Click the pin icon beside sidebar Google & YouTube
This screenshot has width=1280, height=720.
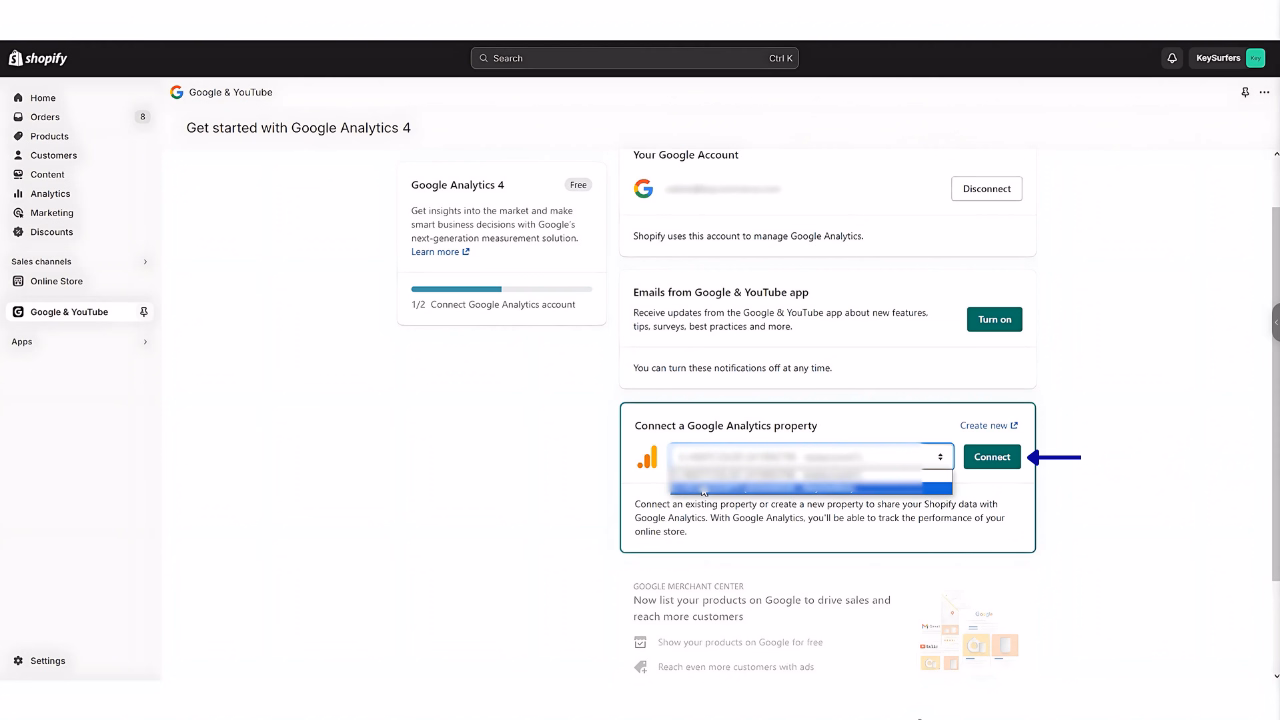pyautogui.click(x=144, y=312)
